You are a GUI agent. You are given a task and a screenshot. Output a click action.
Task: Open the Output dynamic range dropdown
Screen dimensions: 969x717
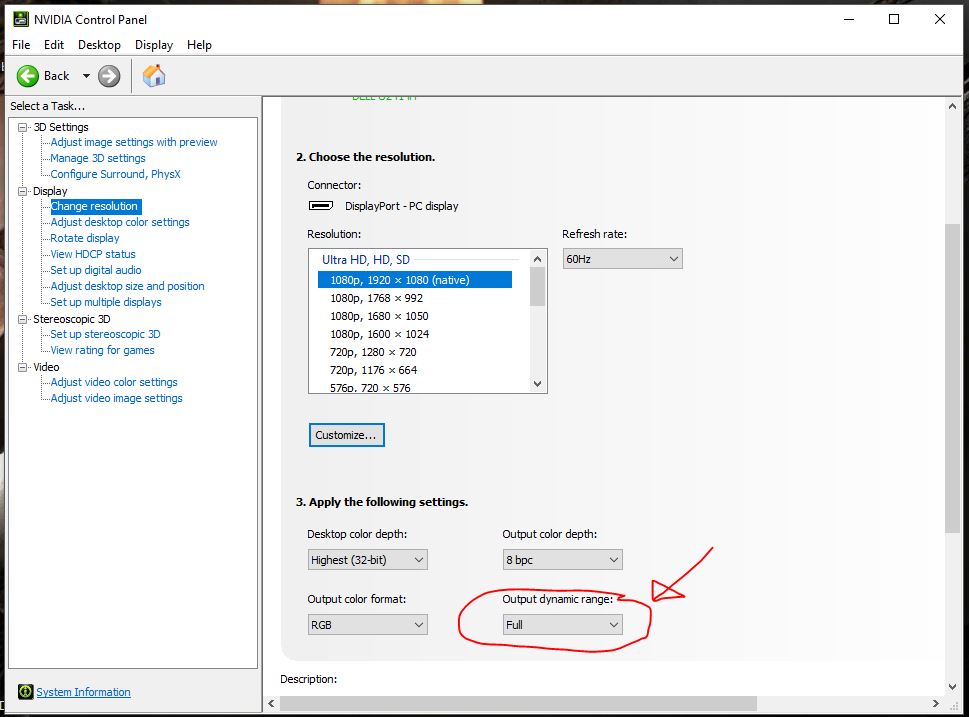[562, 625]
